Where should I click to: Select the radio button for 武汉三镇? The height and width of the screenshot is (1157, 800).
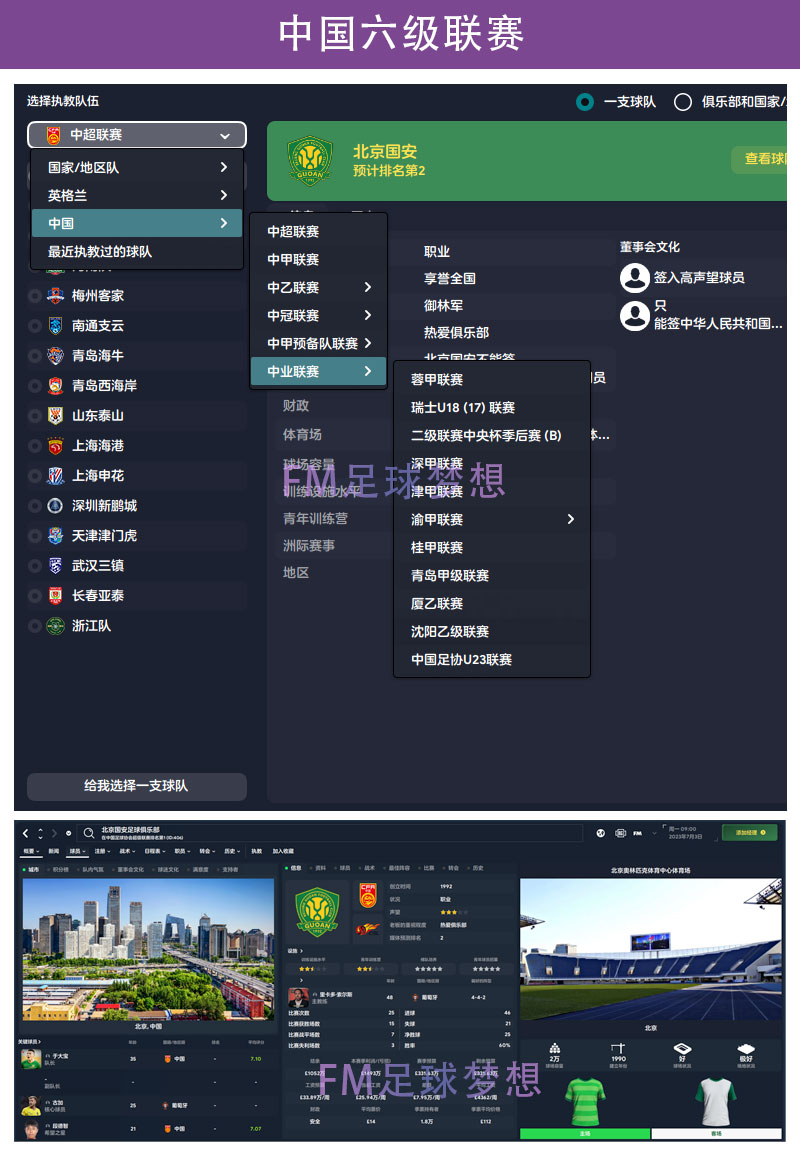point(34,566)
